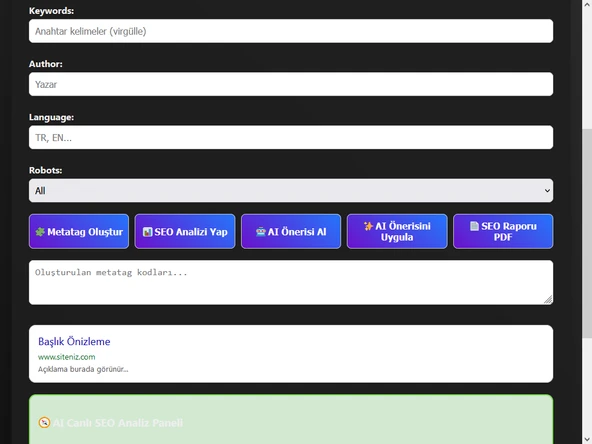Click the 'SEO Raporu PDF' button
Image resolution: width=592 pixels, height=444 pixels.
click(x=503, y=231)
